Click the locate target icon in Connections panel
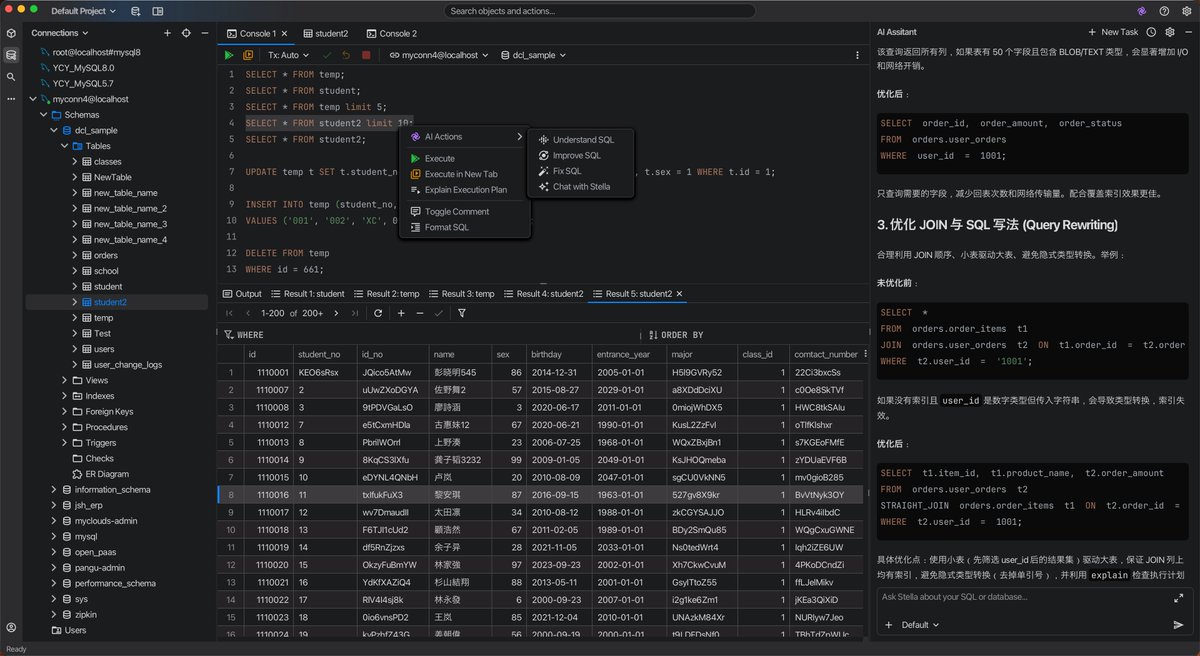The height and width of the screenshot is (656, 1200). [x=186, y=33]
